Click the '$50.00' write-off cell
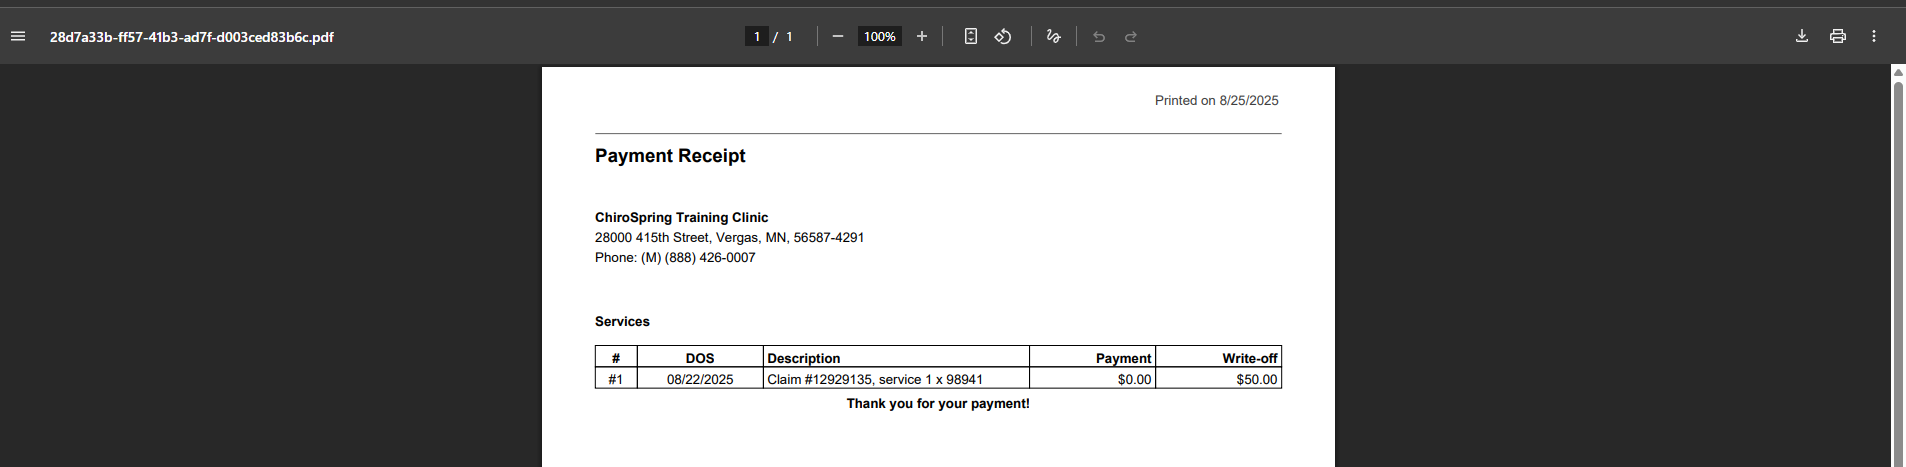 [x=1219, y=379]
